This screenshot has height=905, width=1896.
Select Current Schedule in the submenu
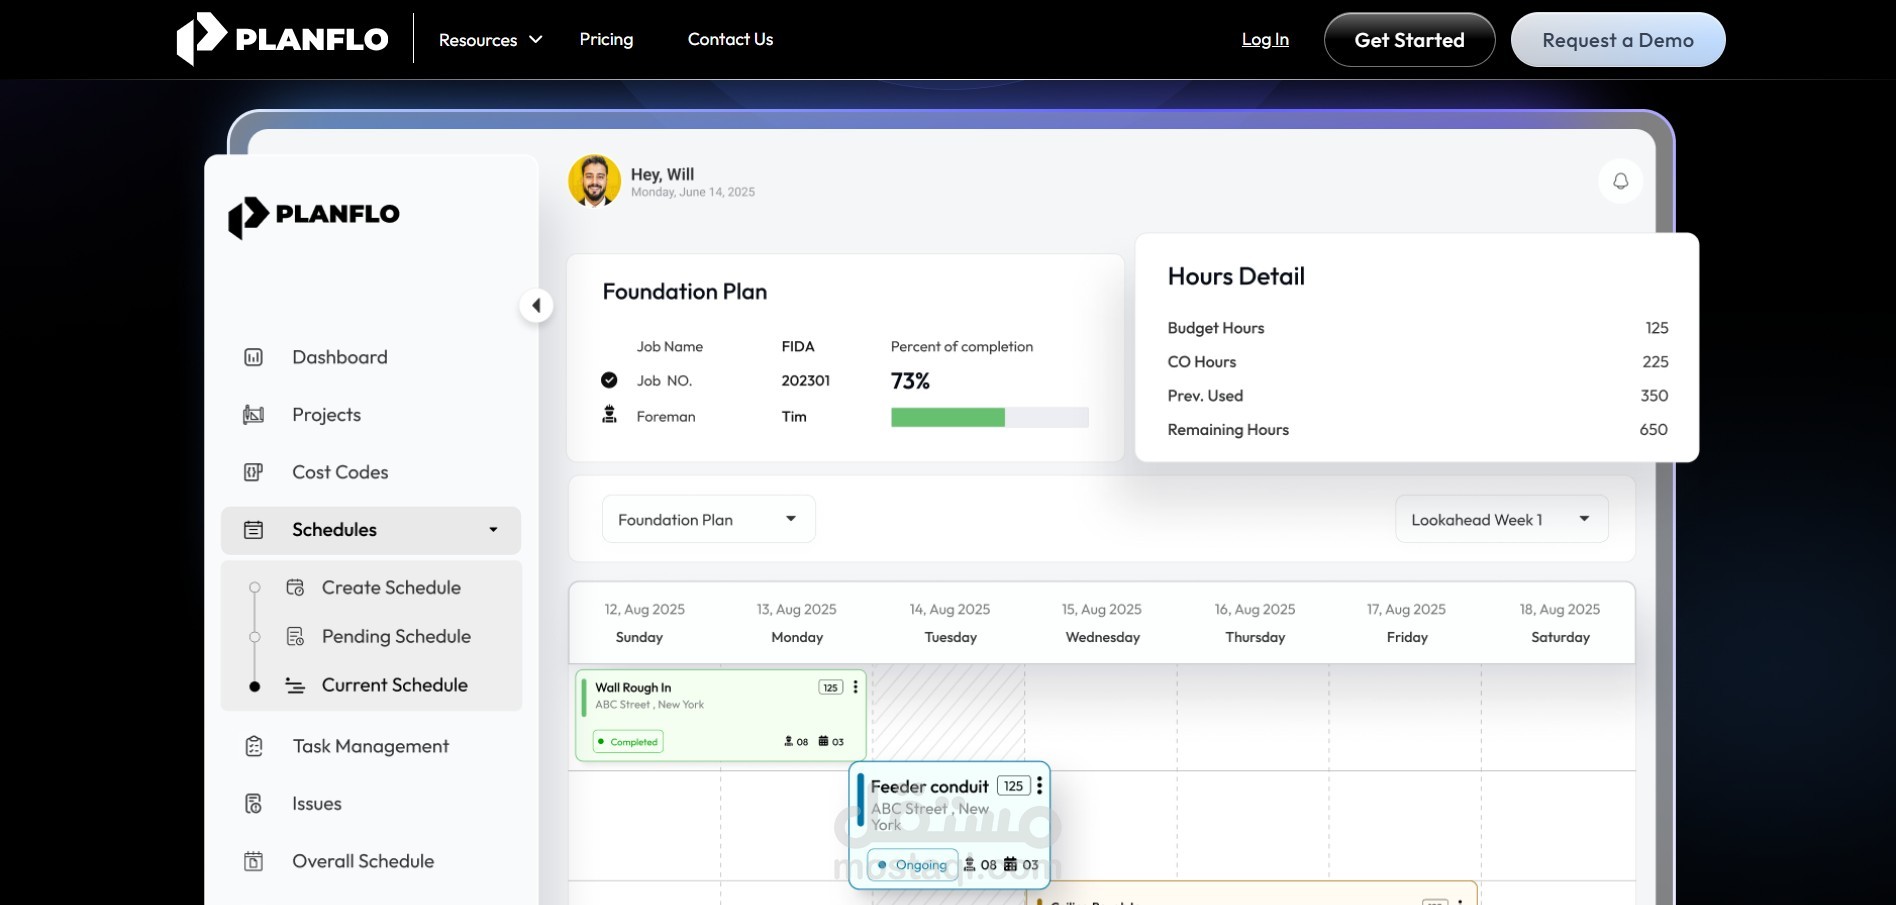(x=394, y=685)
